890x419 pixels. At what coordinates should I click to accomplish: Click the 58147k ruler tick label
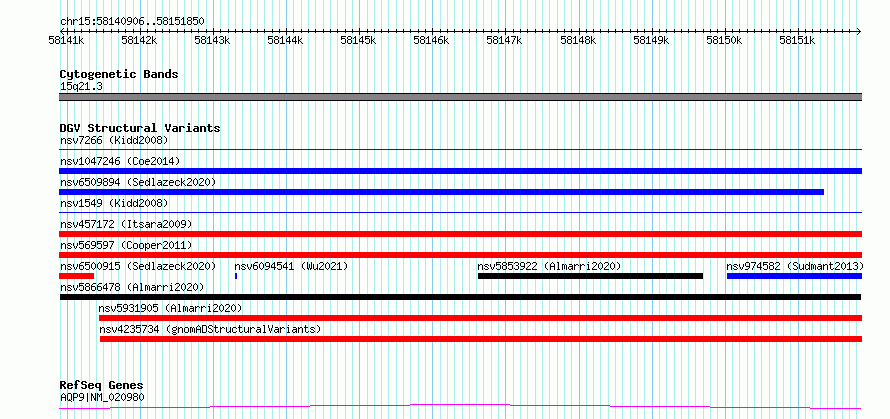(505, 40)
